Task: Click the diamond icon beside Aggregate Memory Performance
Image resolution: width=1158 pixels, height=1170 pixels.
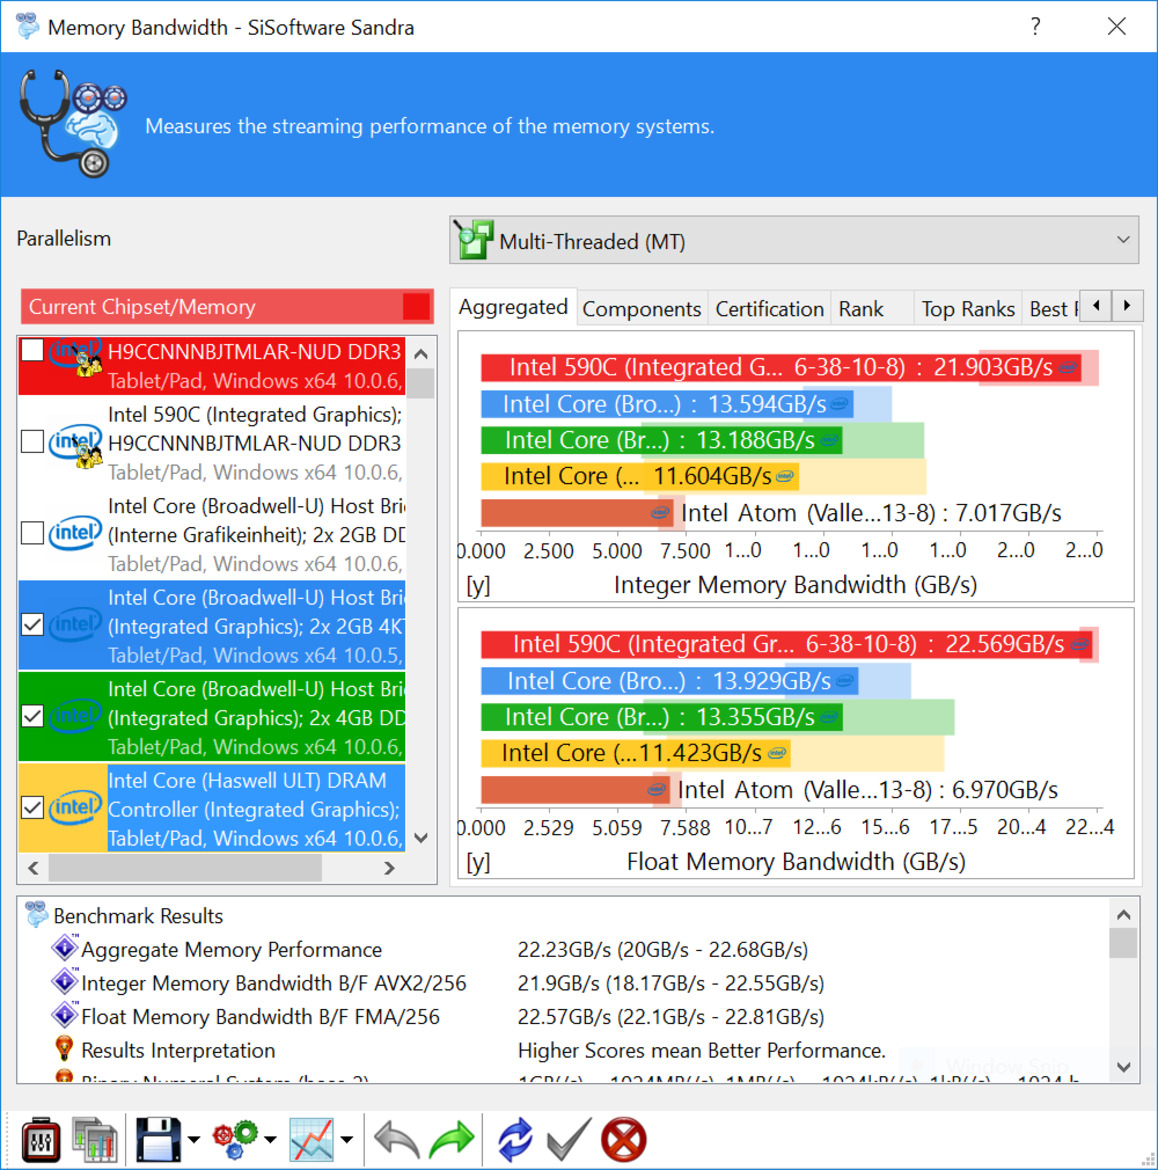Action: tap(65, 948)
